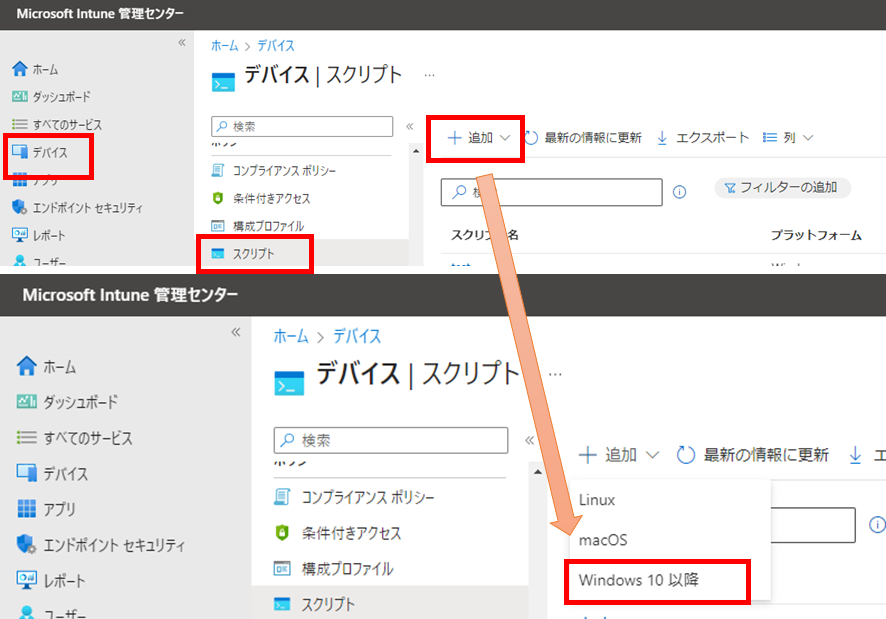Open ホーム in the upper screenshot's sidebar
886x619 pixels.
[x=35, y=70]
